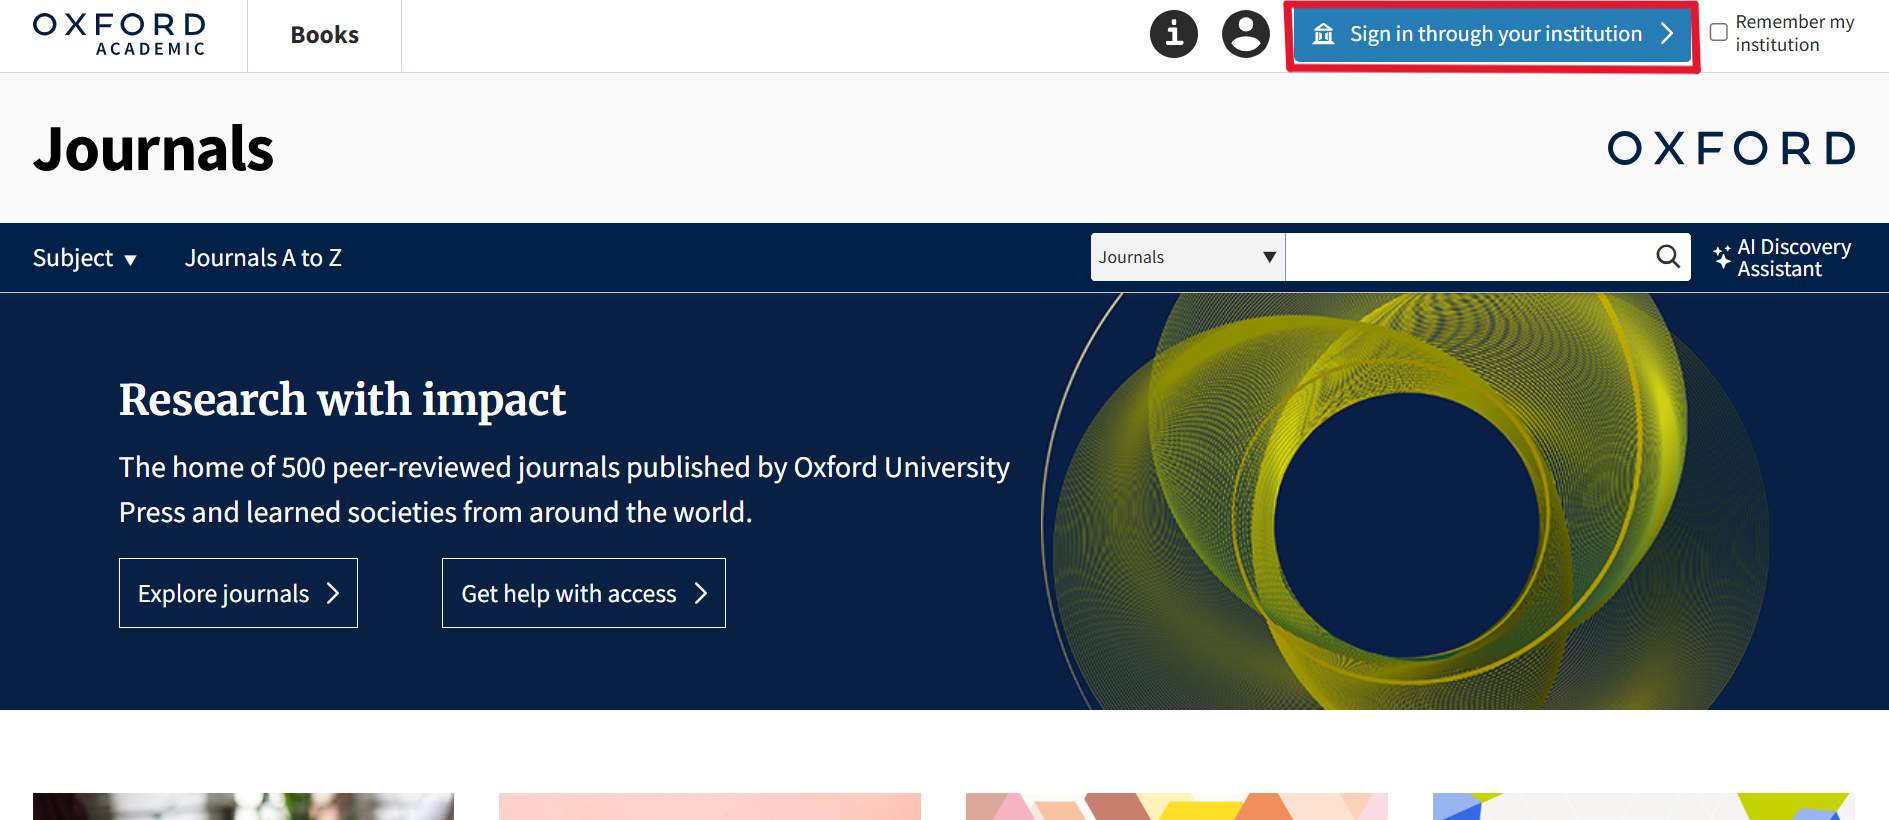Click the information icon in header
1889x820 pixels.
pos(1173,34)
